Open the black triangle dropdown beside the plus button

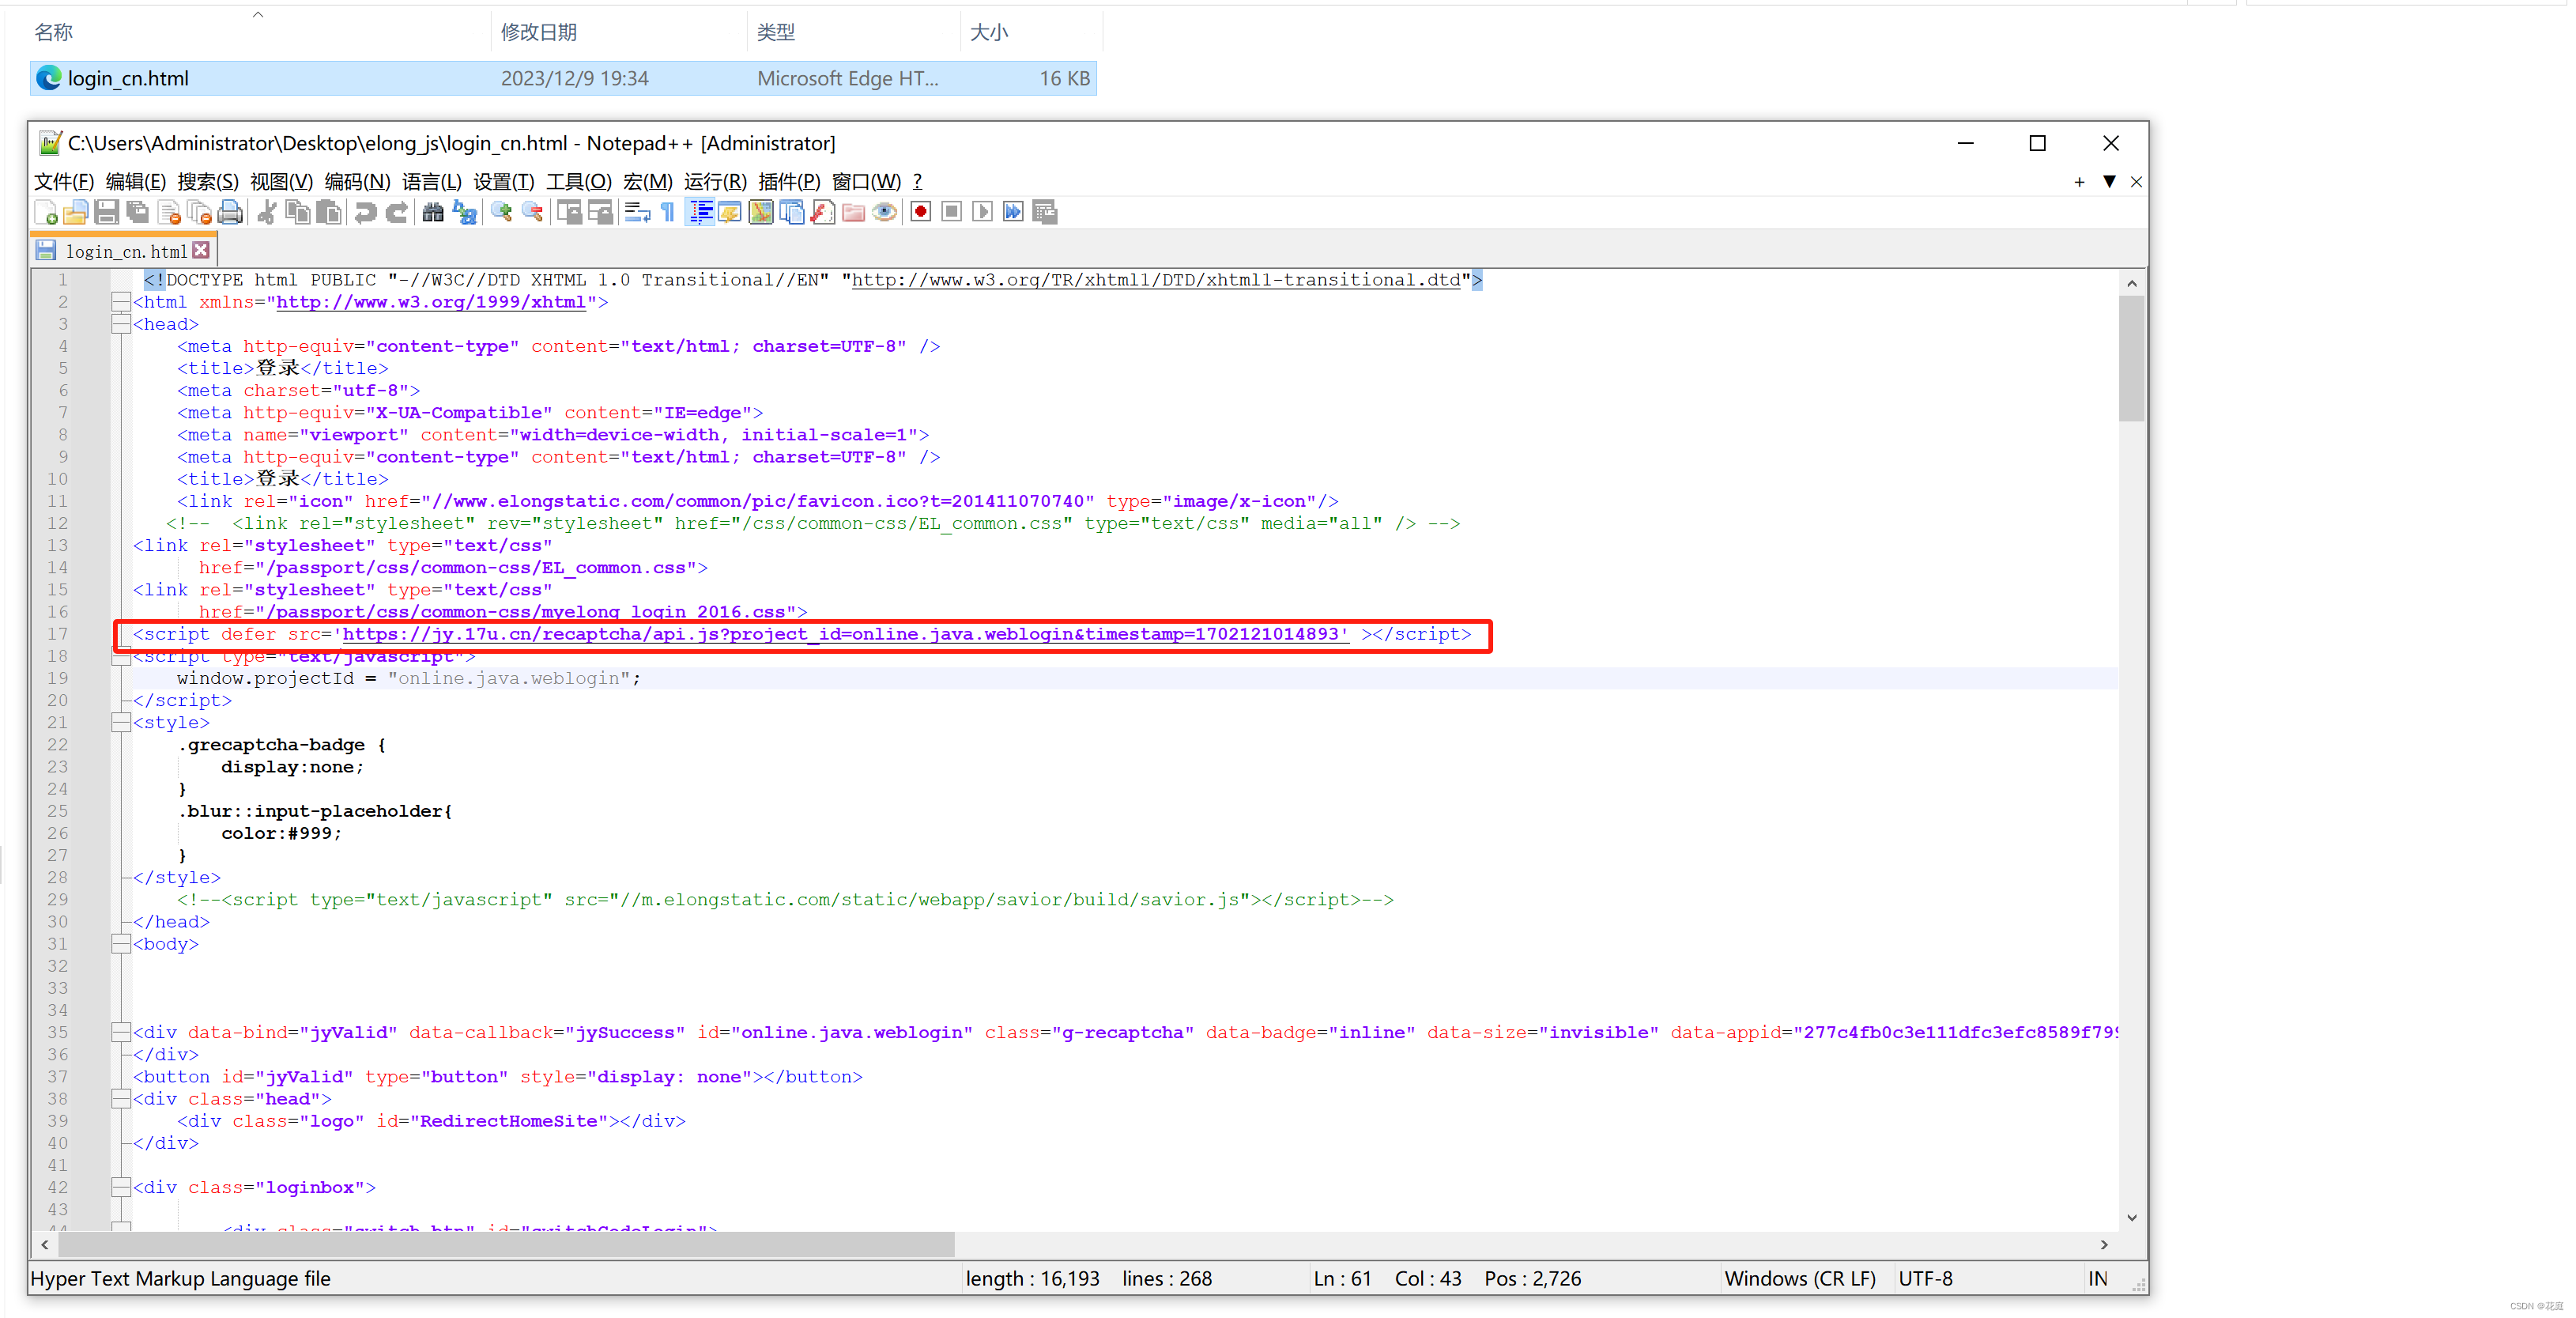[x=2109, y=181]
